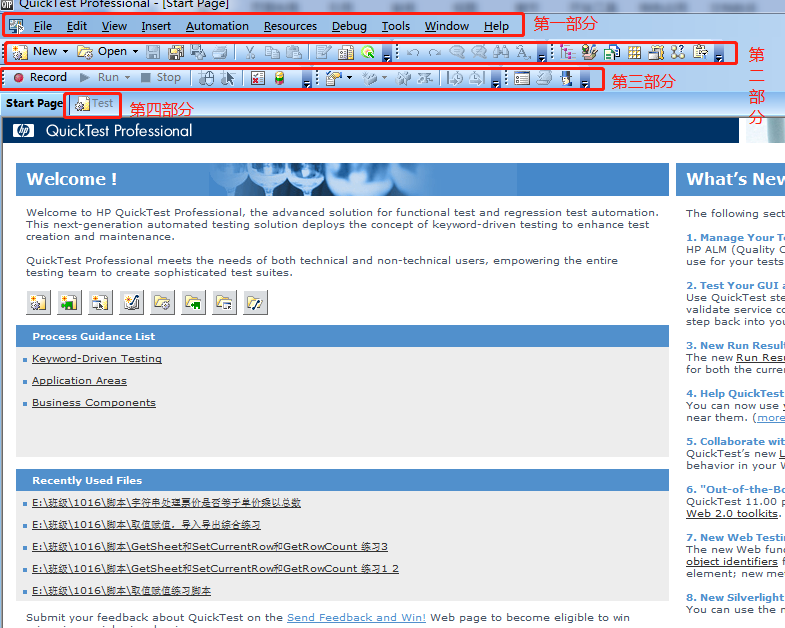Open the Tools menu
This screenshot has width=785, height=628.
pyautogui.click(x=396, y=26)
